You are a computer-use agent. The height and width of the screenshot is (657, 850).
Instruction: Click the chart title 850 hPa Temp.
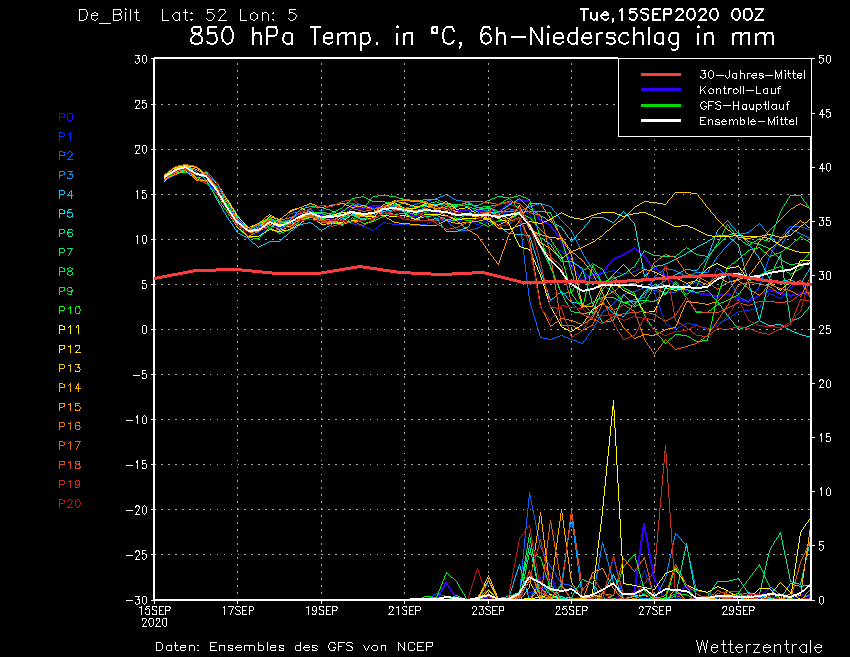tap(482, 37)
